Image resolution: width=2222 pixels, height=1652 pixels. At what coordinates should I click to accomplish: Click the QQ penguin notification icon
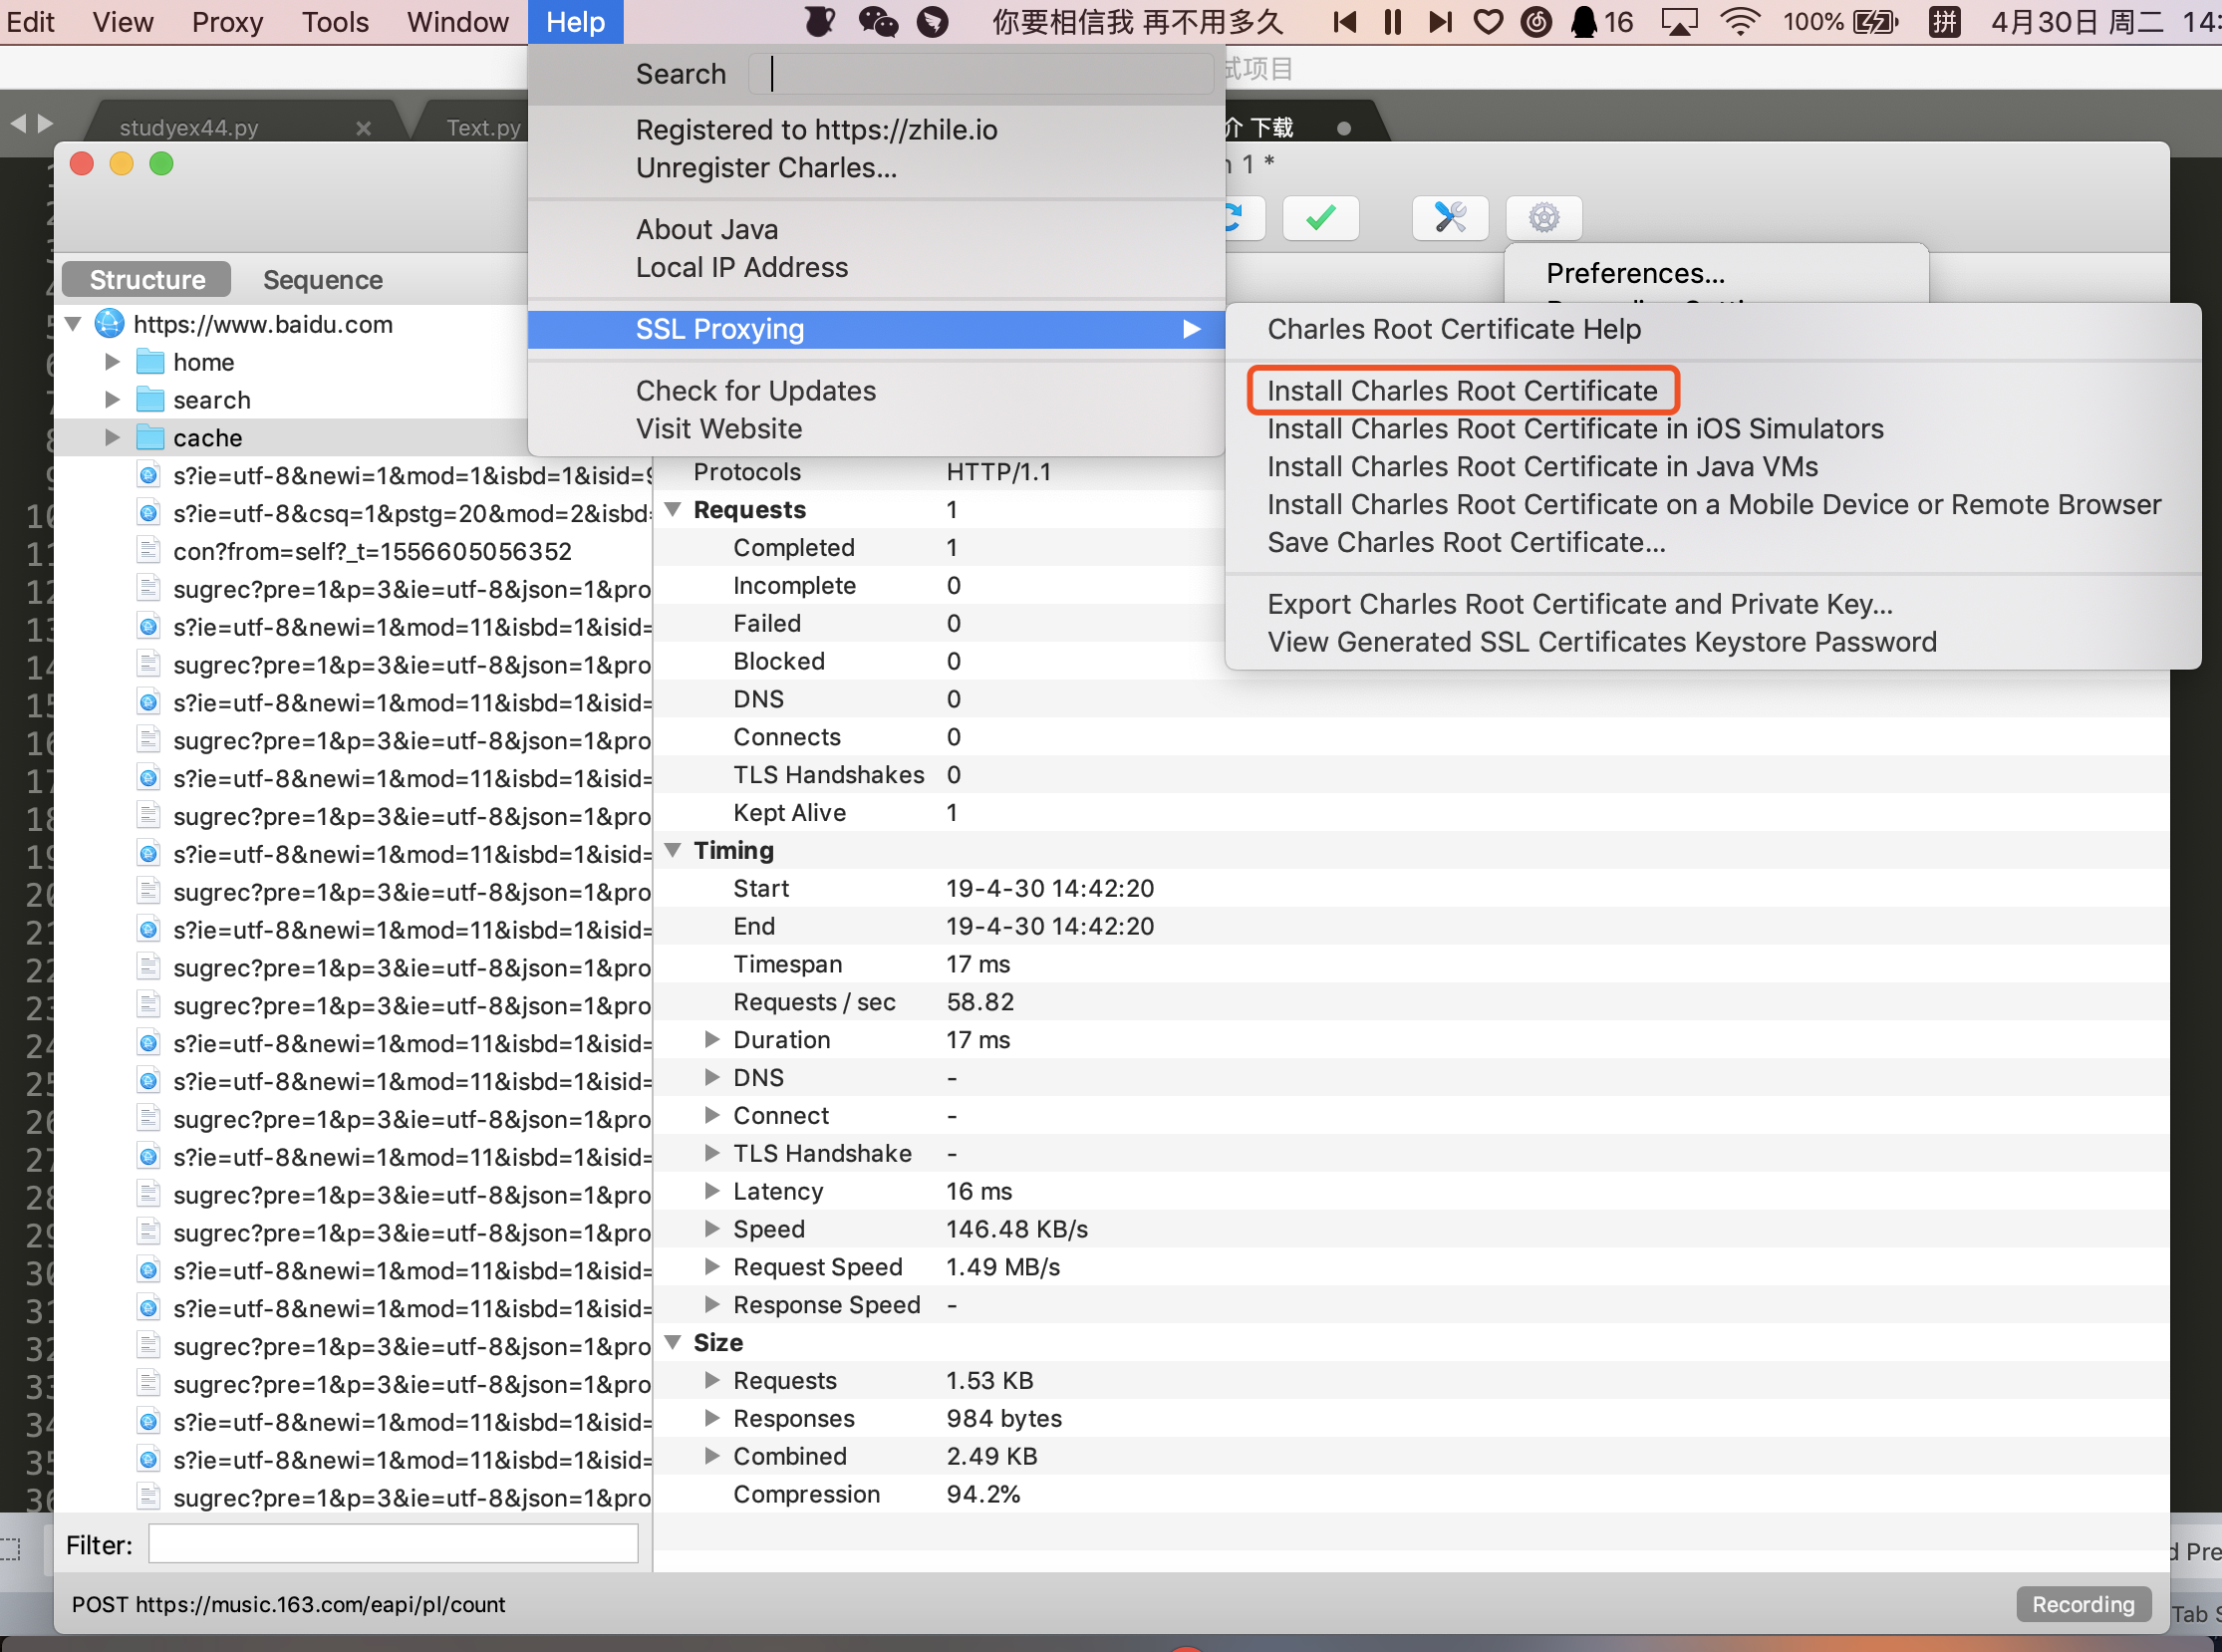[1583, 22]
